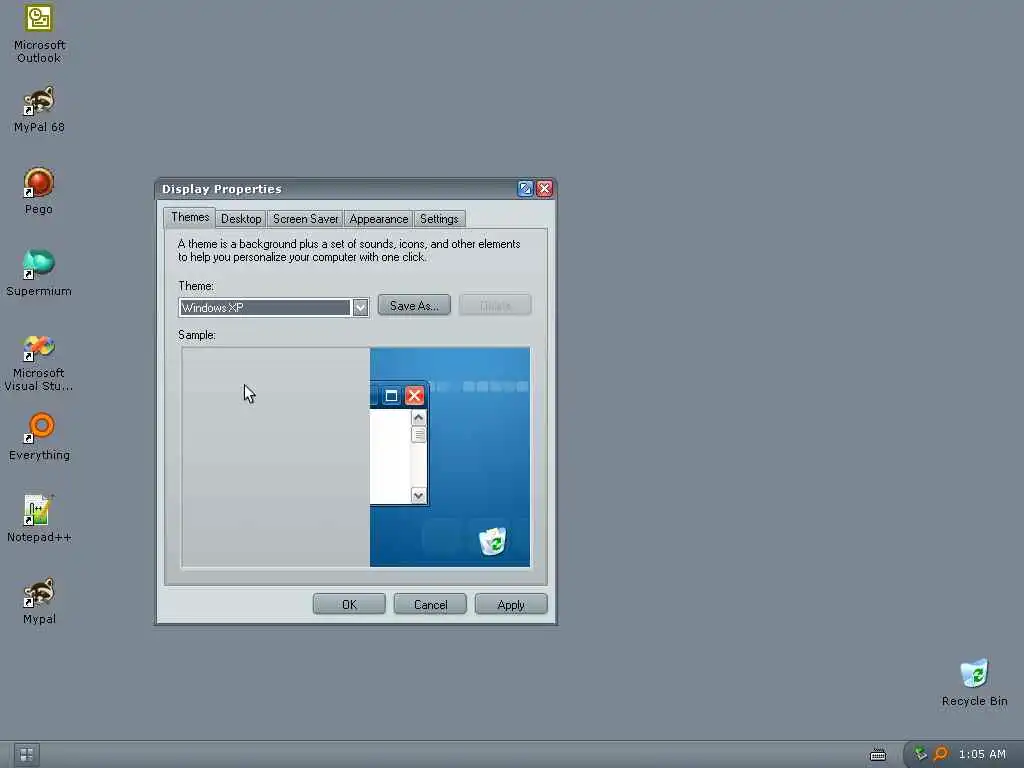The width and height of the screenshot is (1024, 768).
Task: Close the Display Properties dialog
Action: 545,189
